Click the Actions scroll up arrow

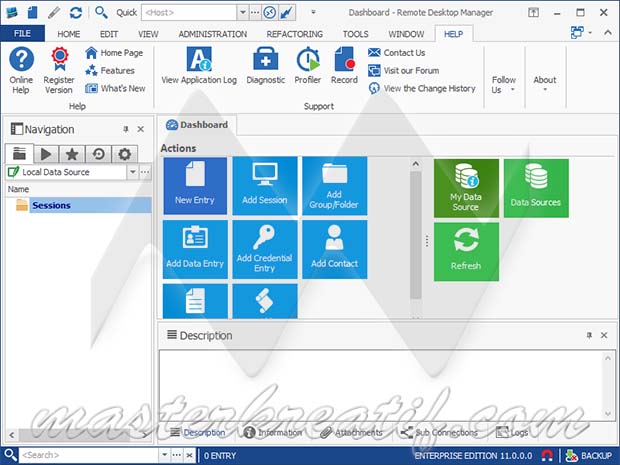tap(415, 164)
